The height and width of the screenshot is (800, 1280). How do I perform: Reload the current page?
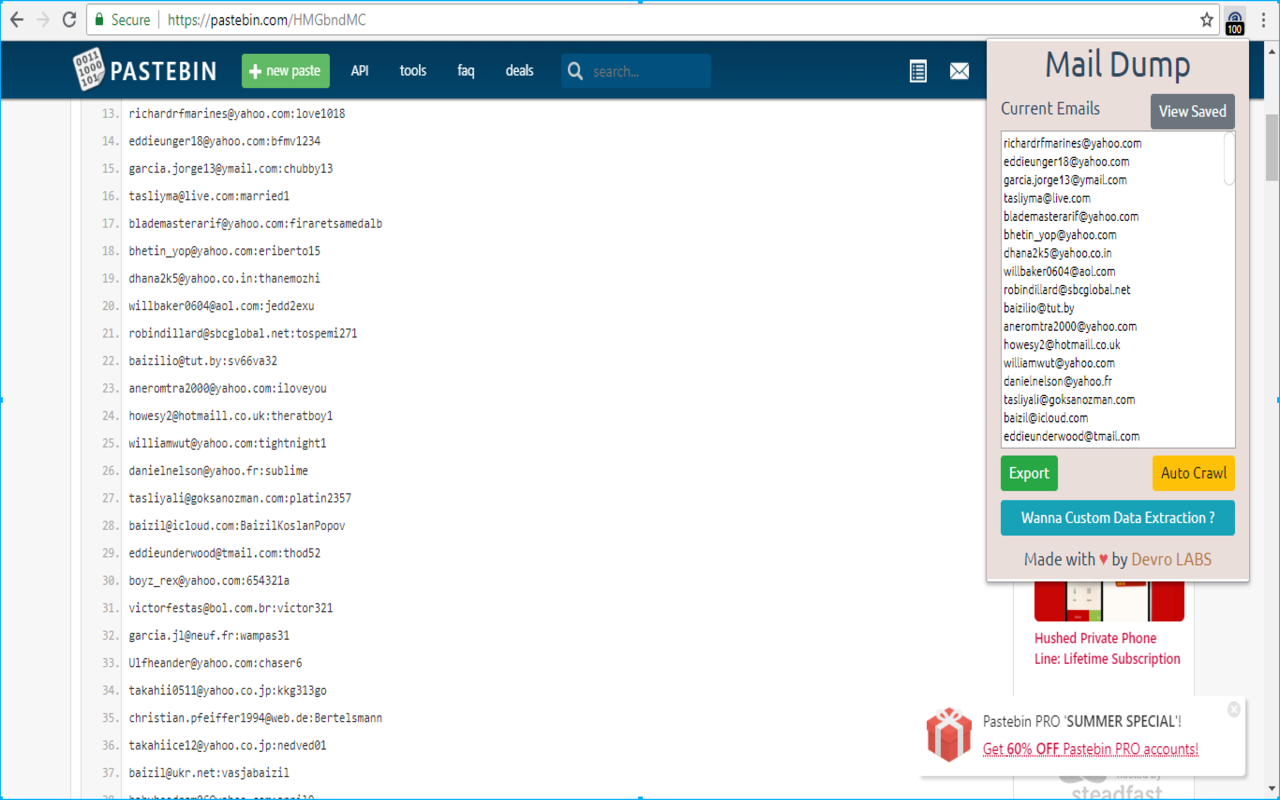click(x=69, y=19)
